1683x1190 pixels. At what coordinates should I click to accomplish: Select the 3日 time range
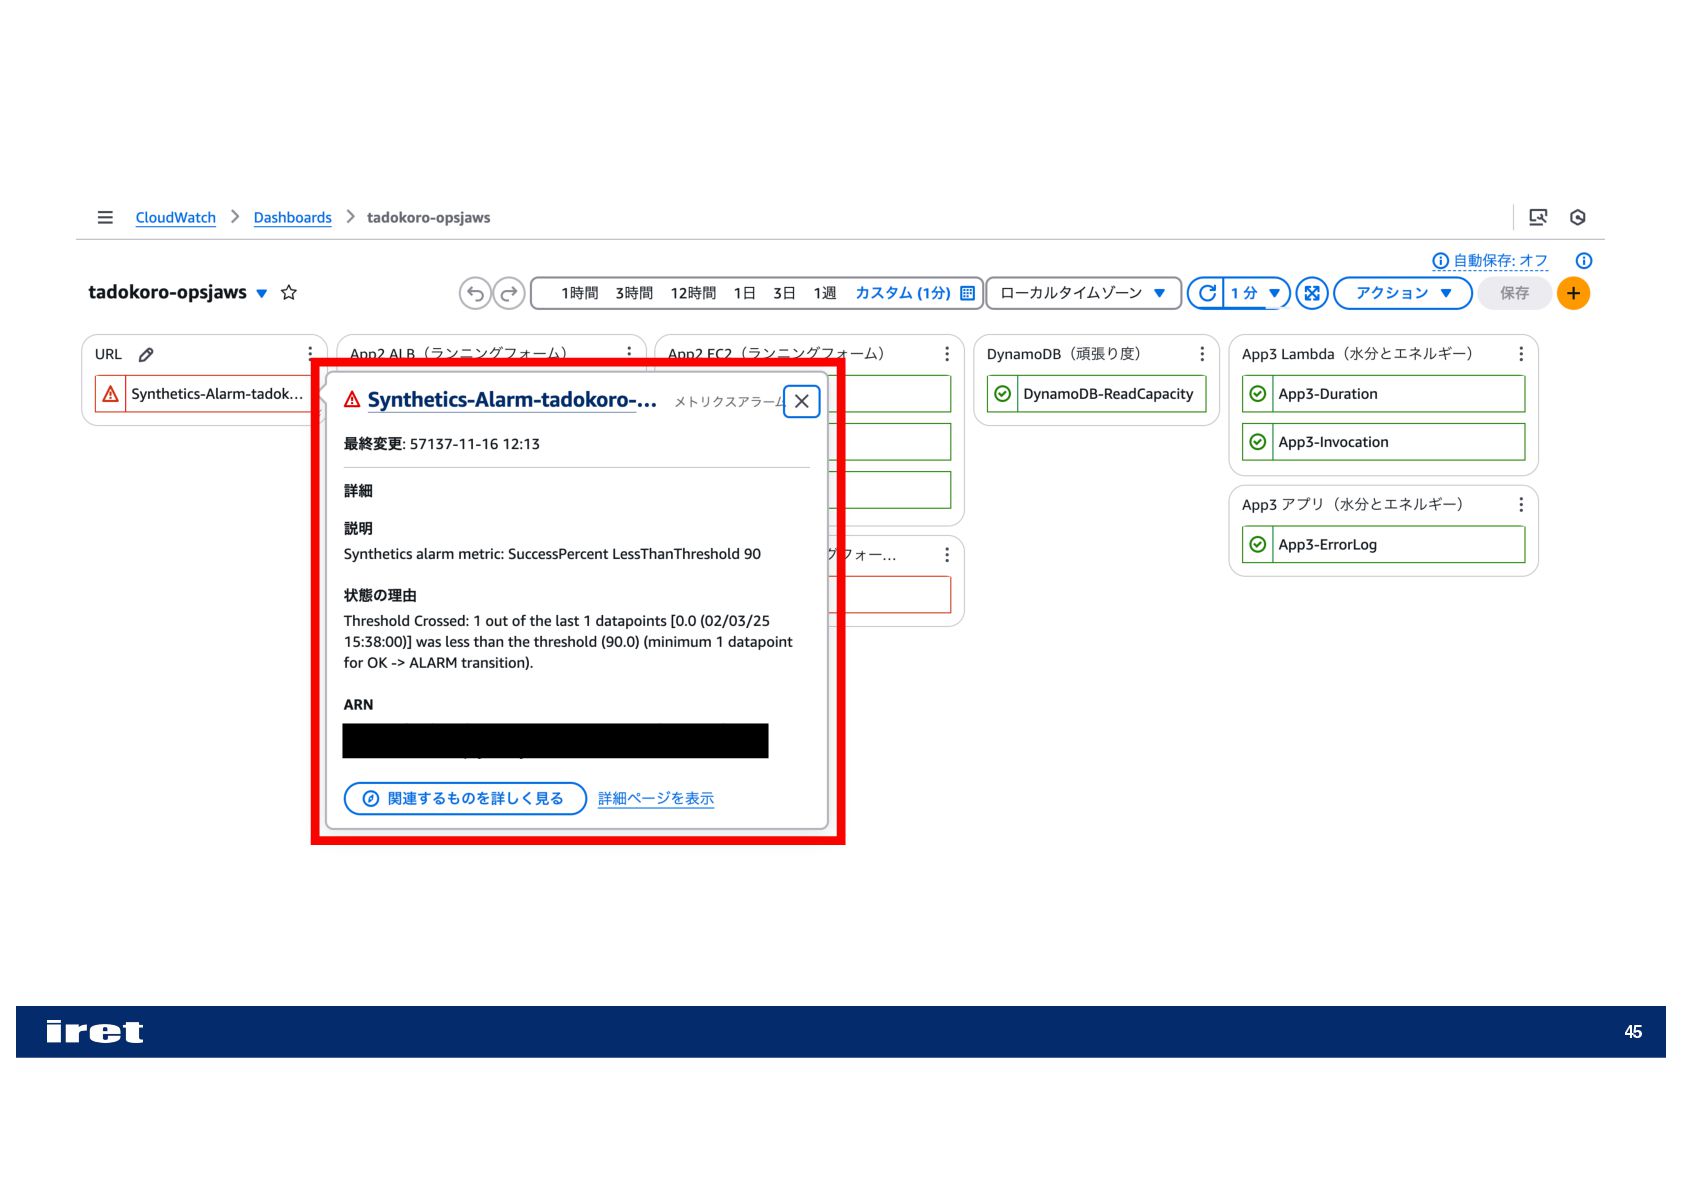[x=784, y=293]
